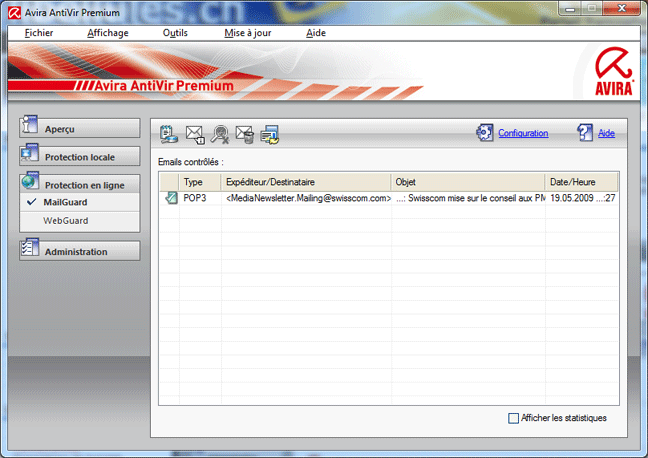Open the Configuration link
Viewport: 648px width, 458px height.
[523, 133]
